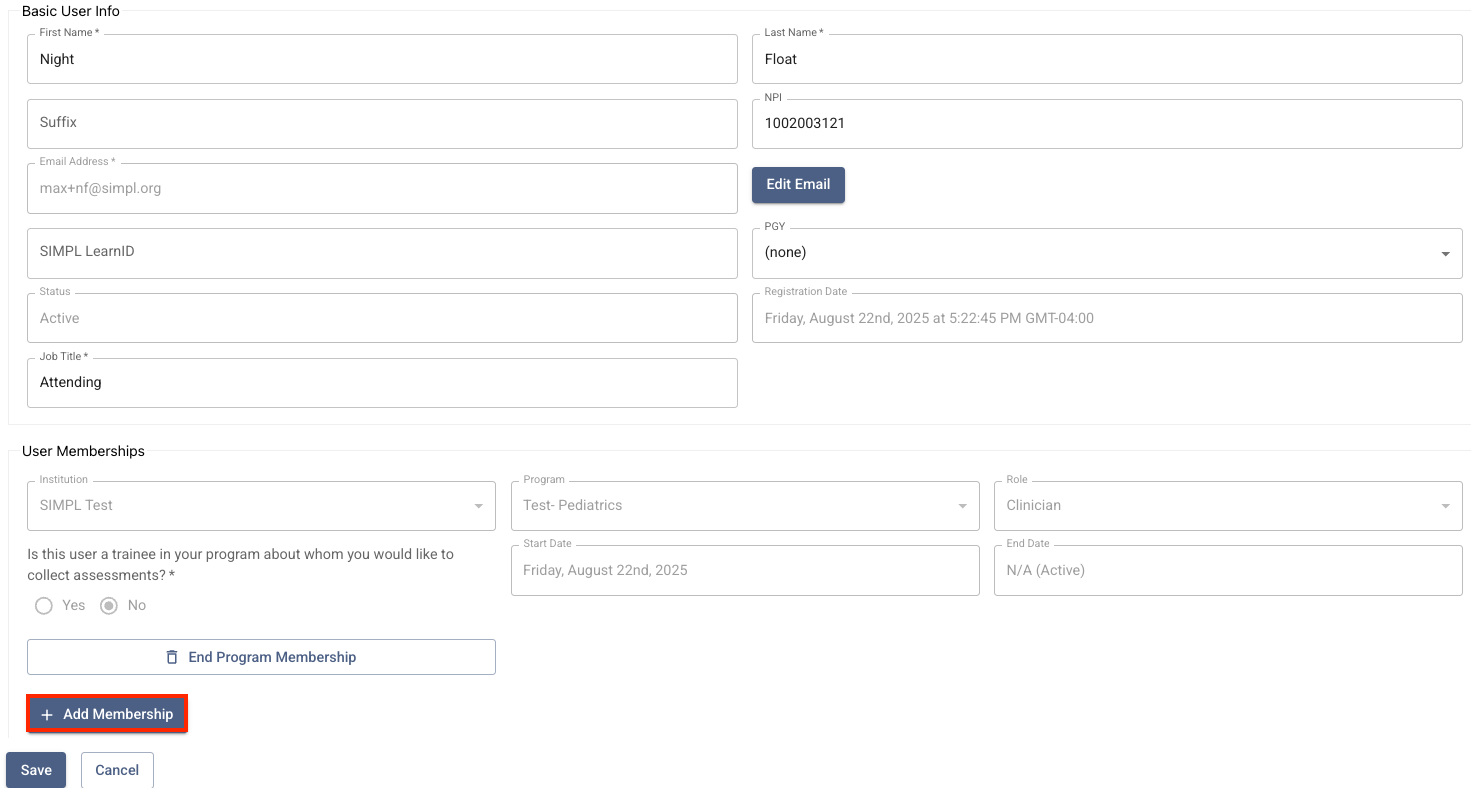Image resolution: width=1471 pixels, height=788 pixels.
Task: Click the End Date field showing N/A (Active)
Action: click(1228, 570)
